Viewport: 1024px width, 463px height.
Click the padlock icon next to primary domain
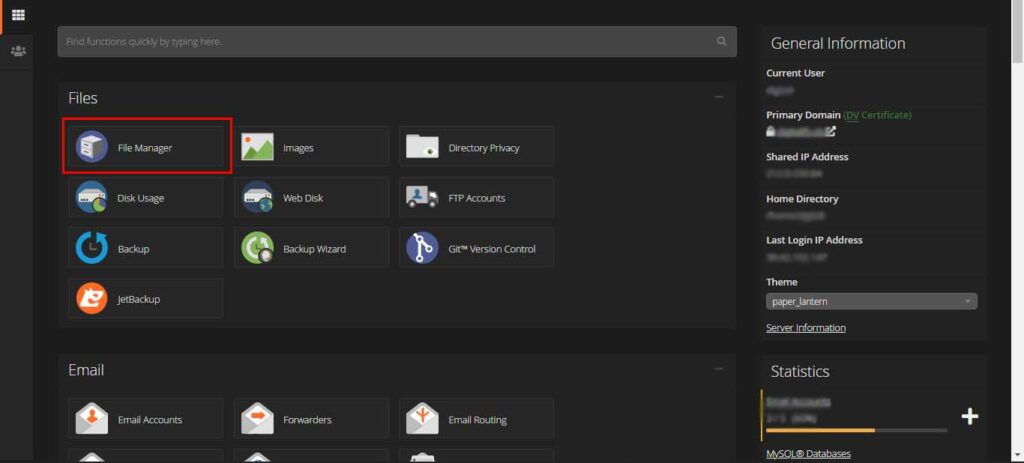click(x=771, y=131)
